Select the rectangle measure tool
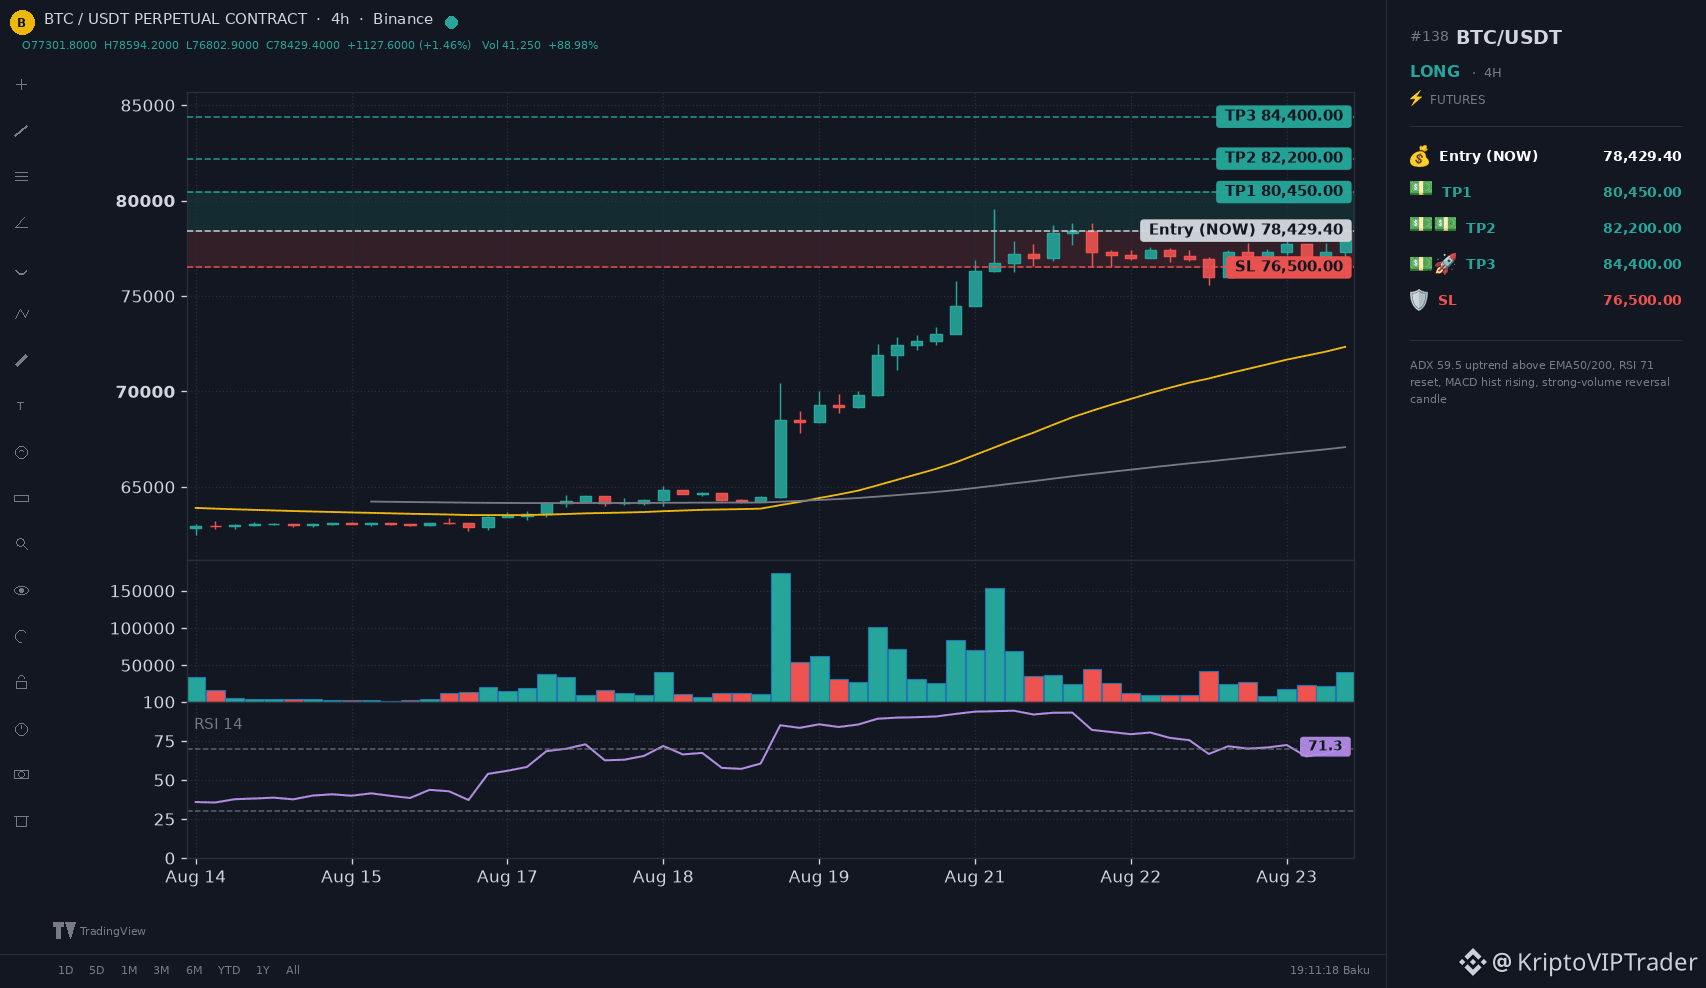The height and width of the screenshot is (988, 1706). tap(21, 498)
